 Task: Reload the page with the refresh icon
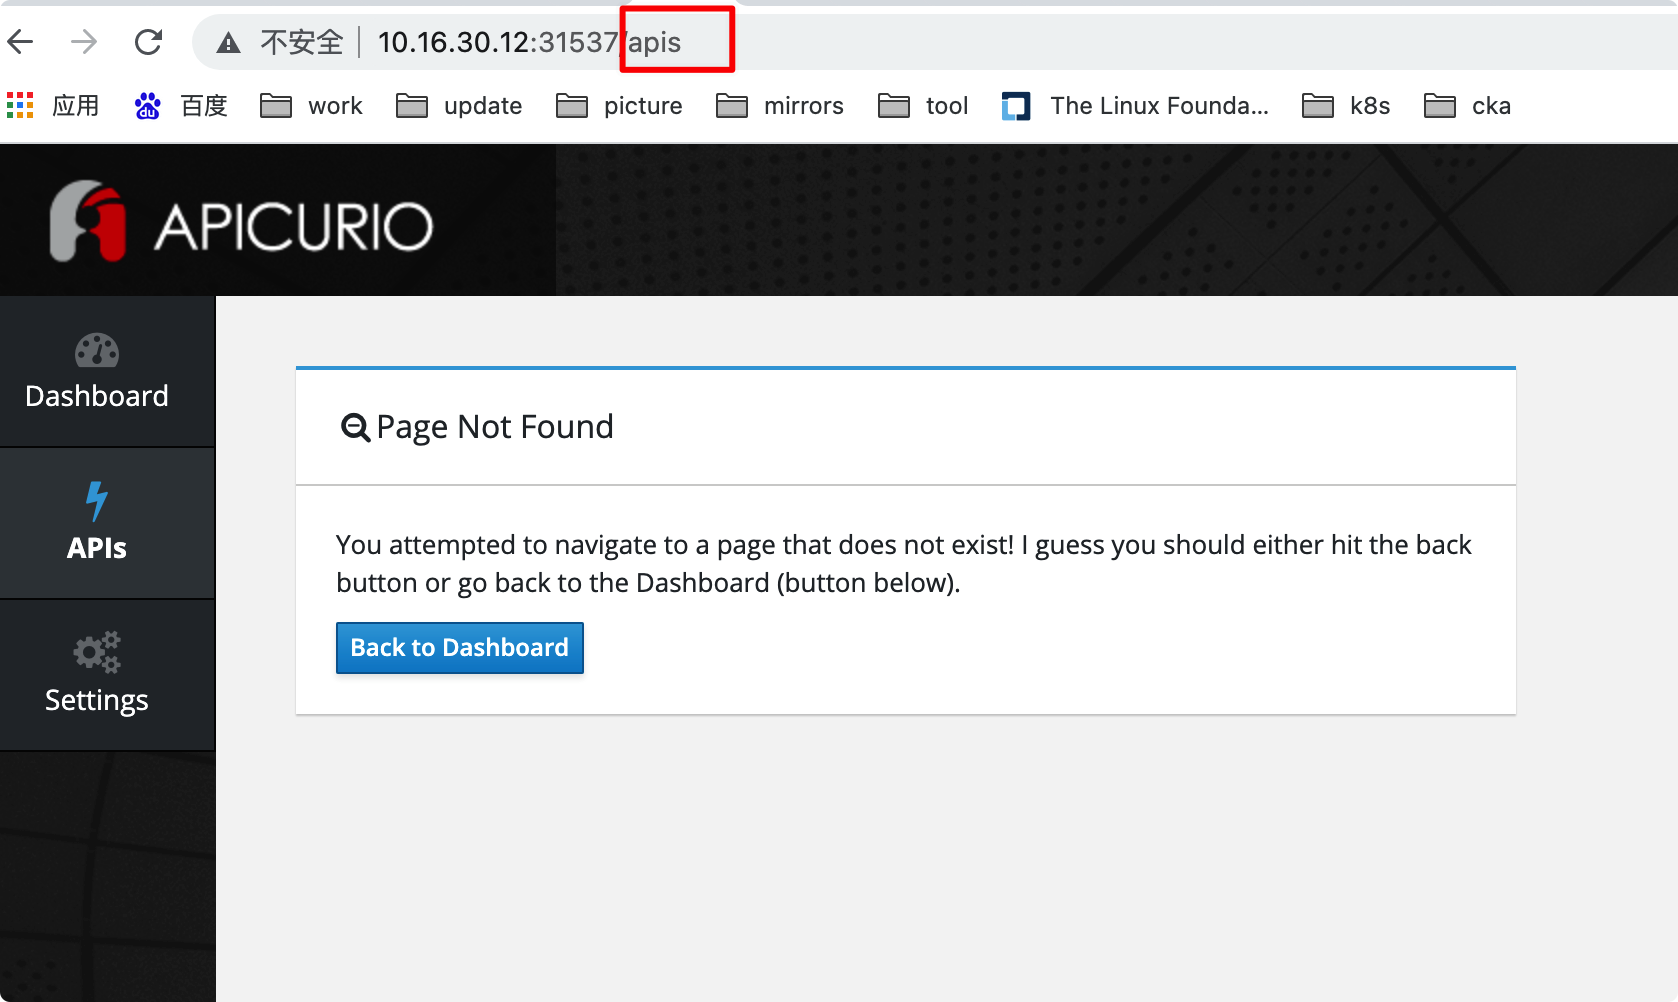coord(148,41)
